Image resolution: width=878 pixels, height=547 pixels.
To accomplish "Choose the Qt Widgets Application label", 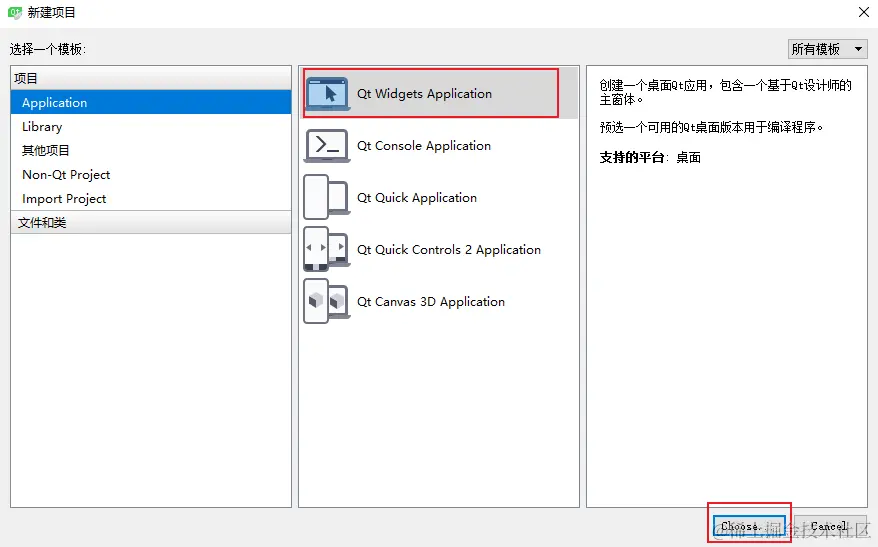I will (424, 93).
